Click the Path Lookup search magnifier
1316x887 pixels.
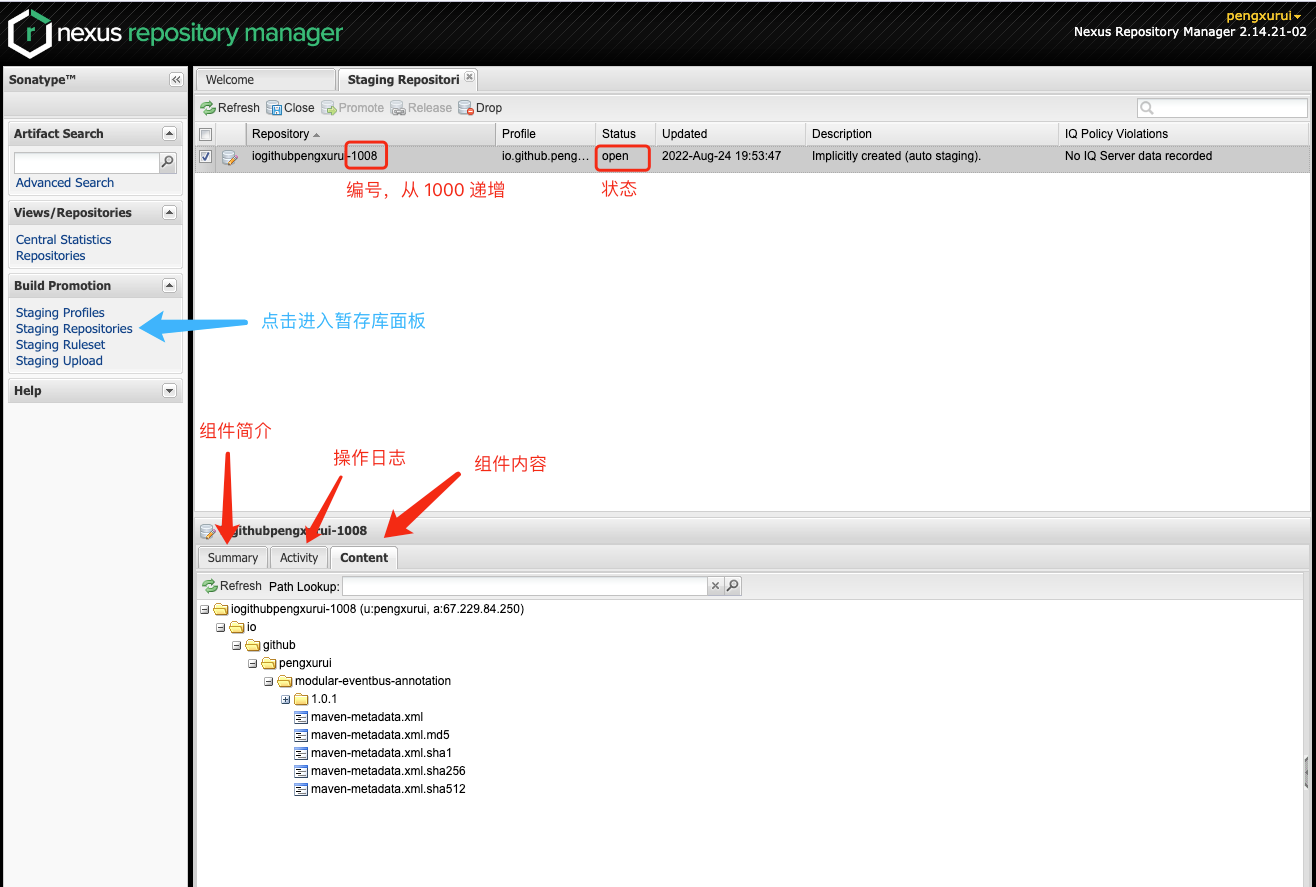(733, 586)
